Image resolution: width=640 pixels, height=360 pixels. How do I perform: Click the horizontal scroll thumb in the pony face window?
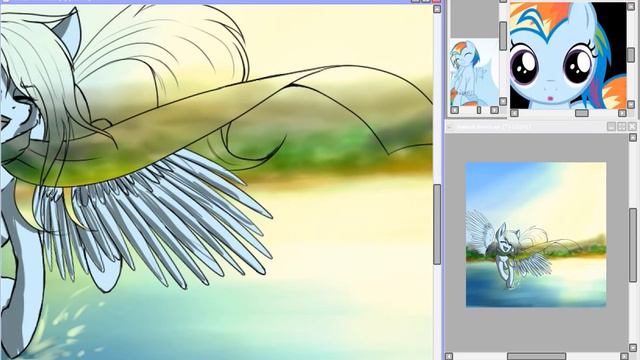(582, 113)
